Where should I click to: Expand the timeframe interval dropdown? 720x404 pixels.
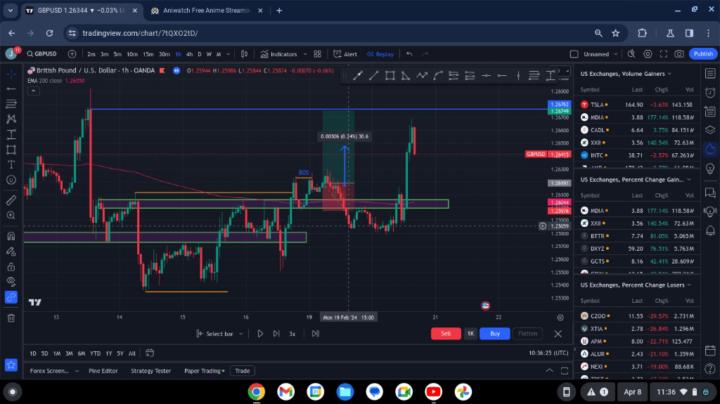pos(228,54)
